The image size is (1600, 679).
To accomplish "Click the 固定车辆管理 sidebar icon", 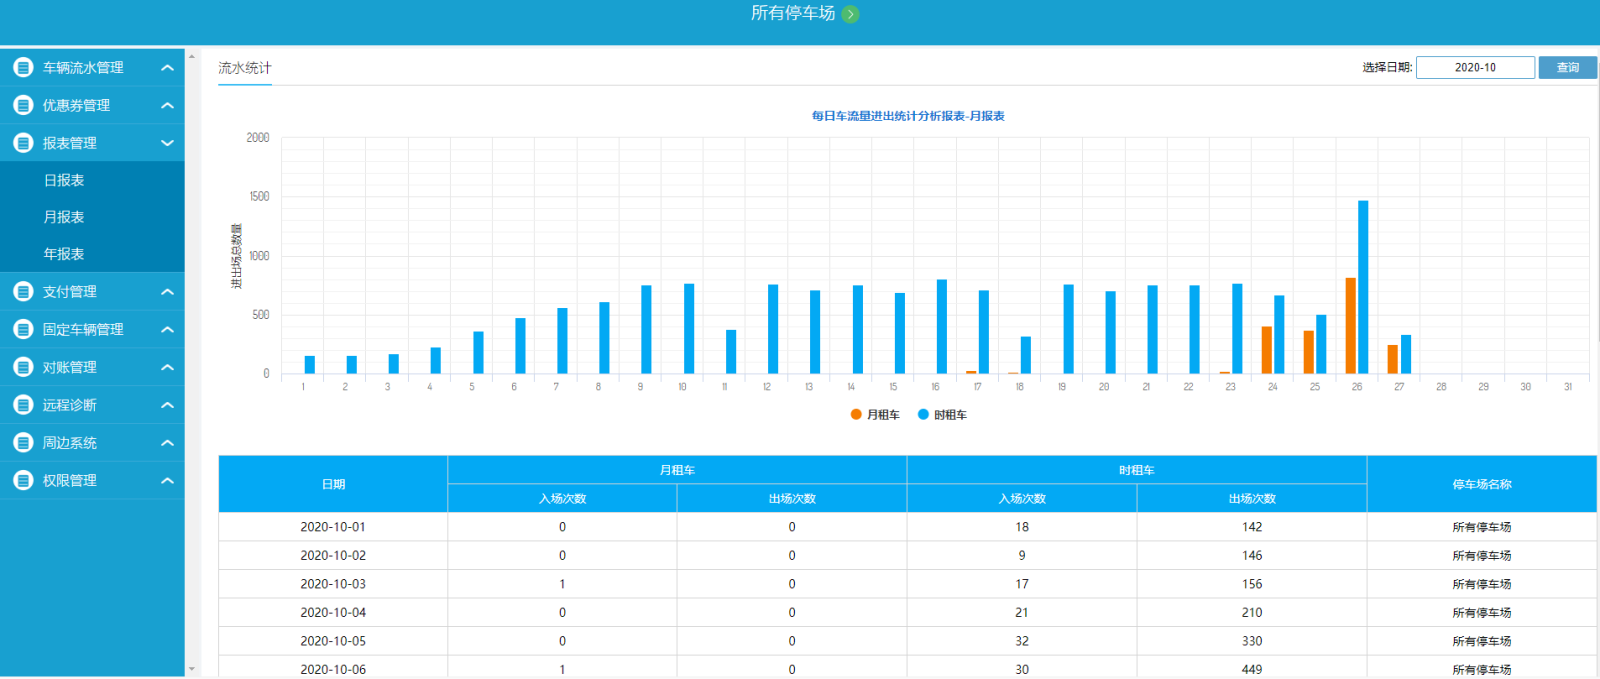I will [x=23, y=329].
